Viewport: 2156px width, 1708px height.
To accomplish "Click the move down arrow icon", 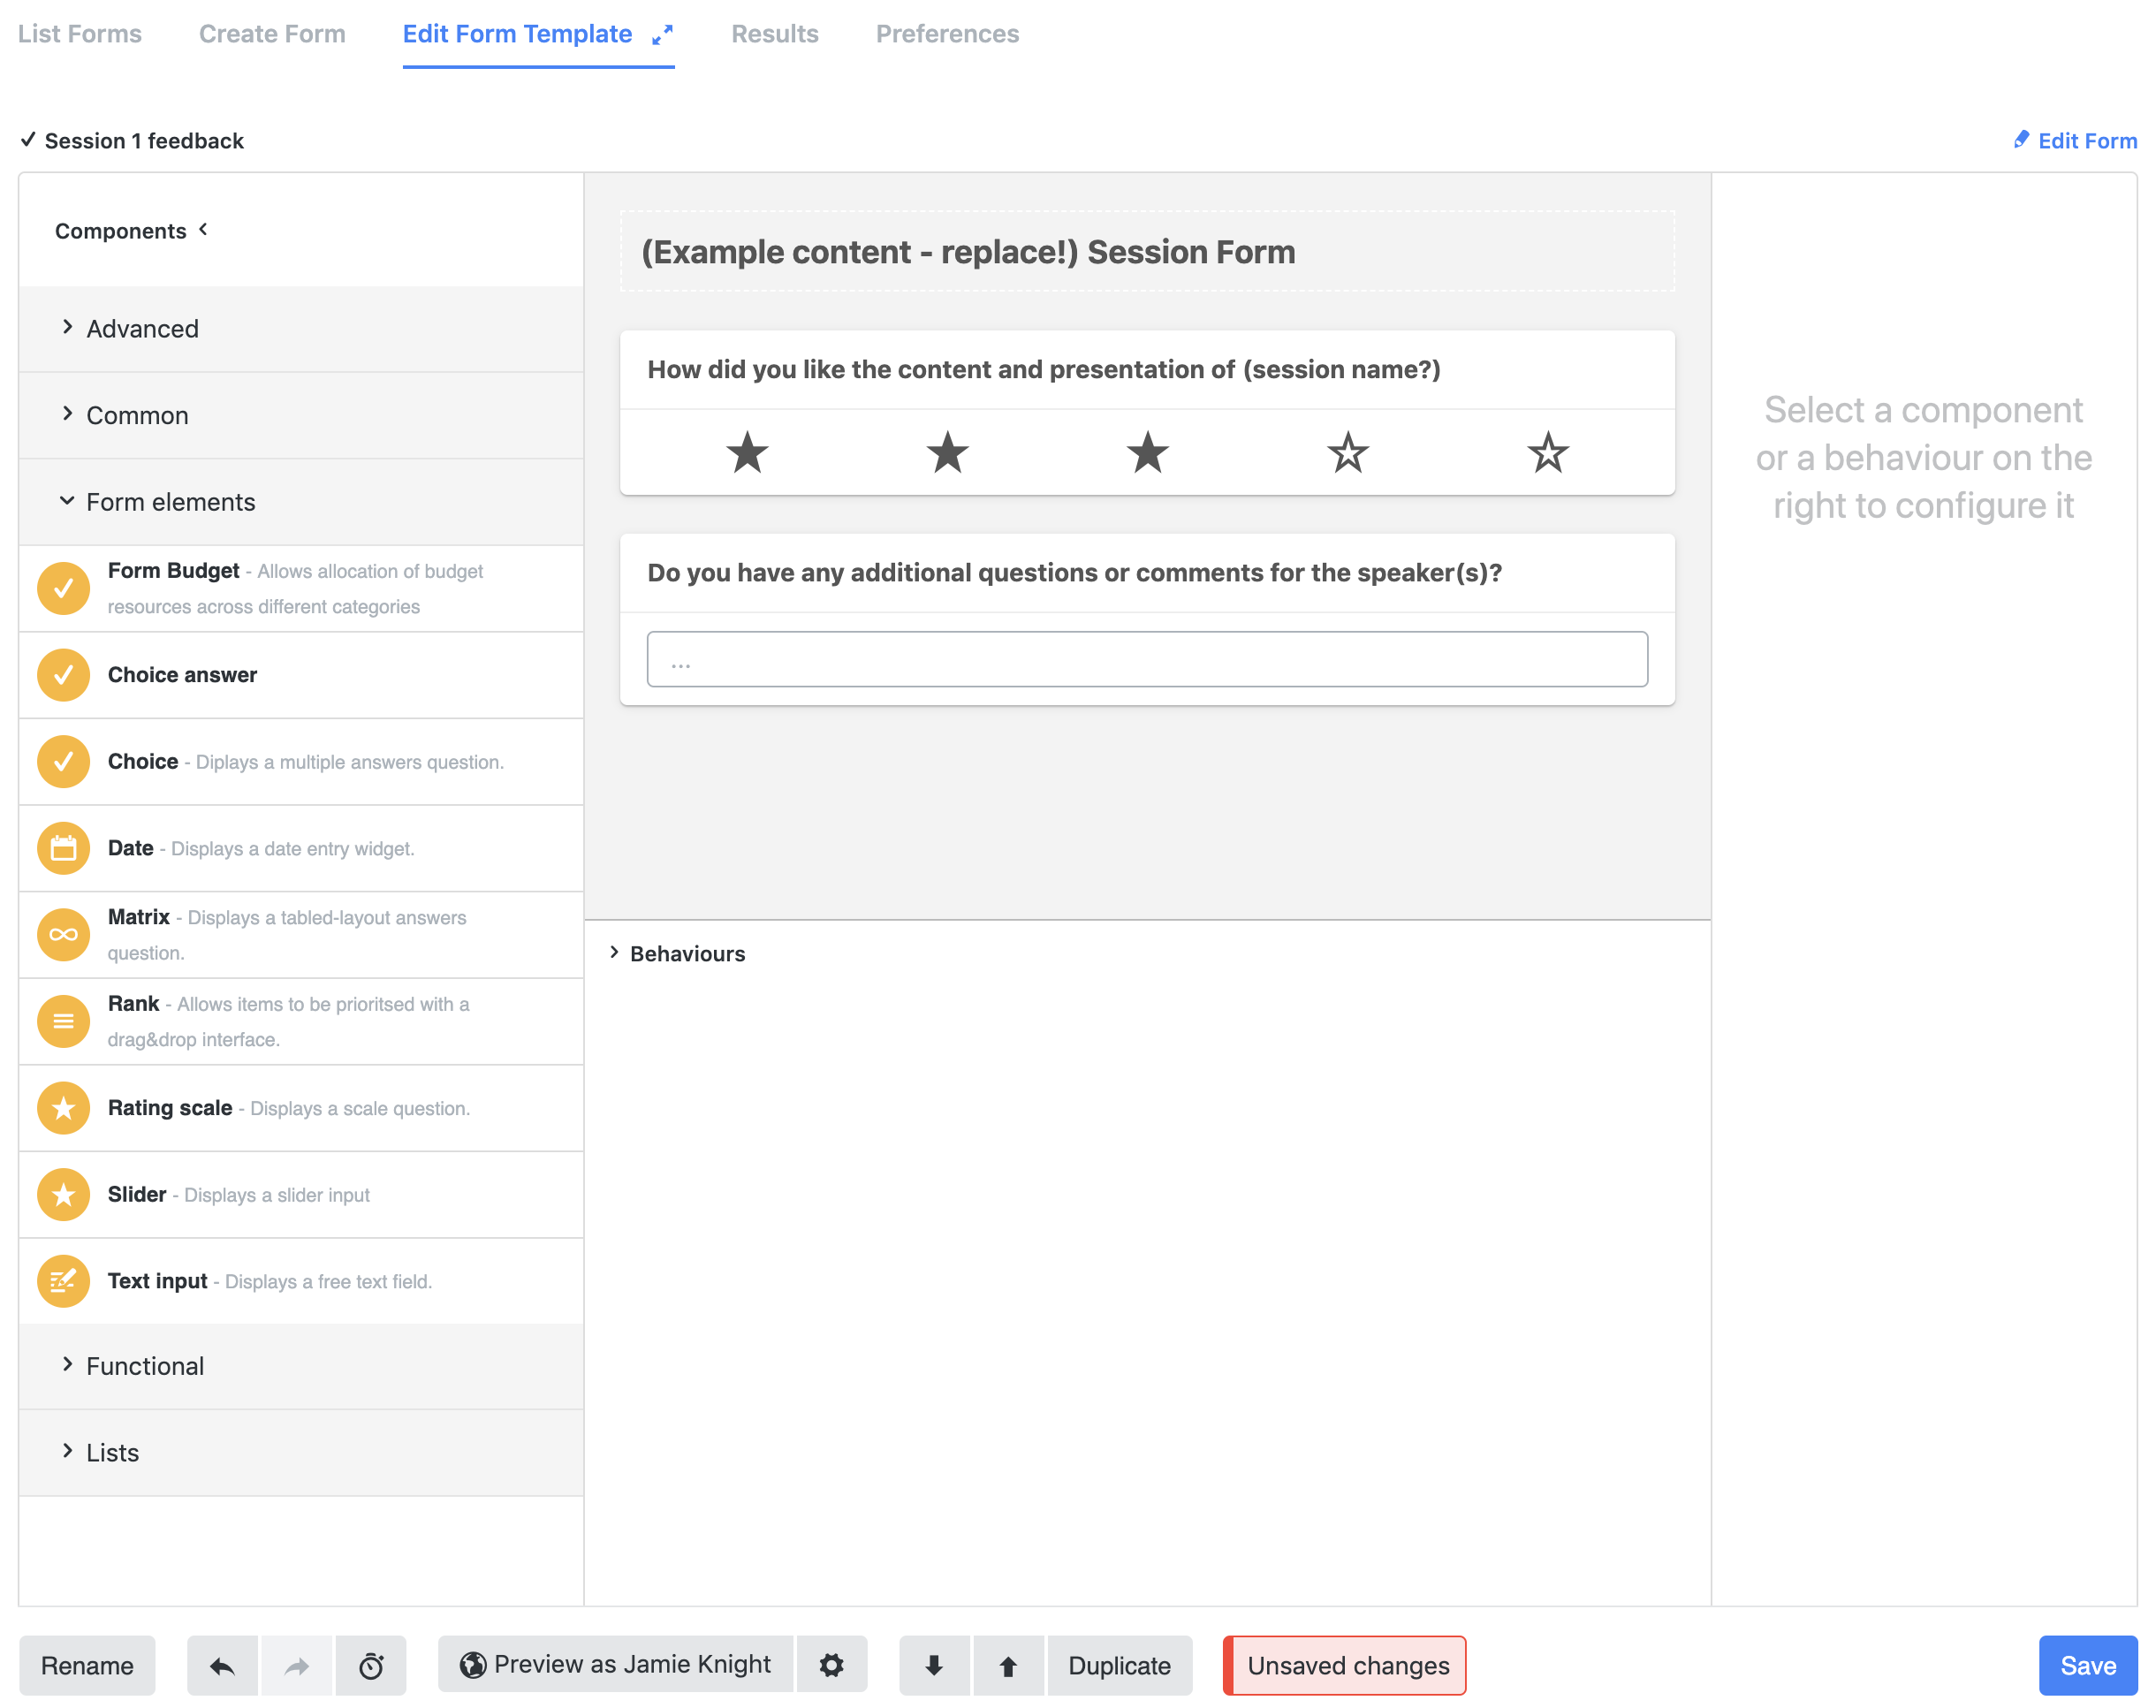I will pyautogui.click(x=933, y=1665).
